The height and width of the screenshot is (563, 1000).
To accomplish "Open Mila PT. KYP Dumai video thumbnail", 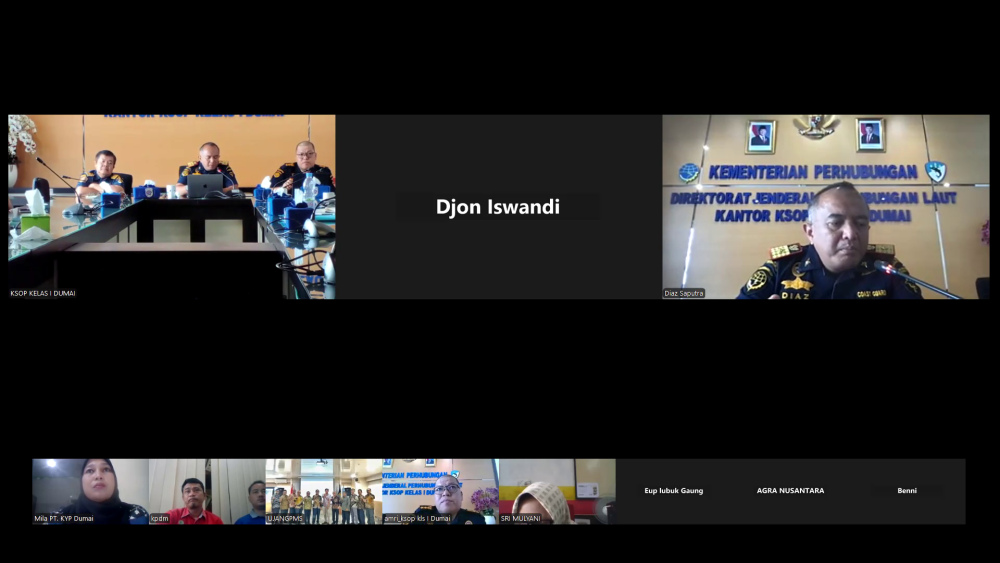I will (91, 492).
